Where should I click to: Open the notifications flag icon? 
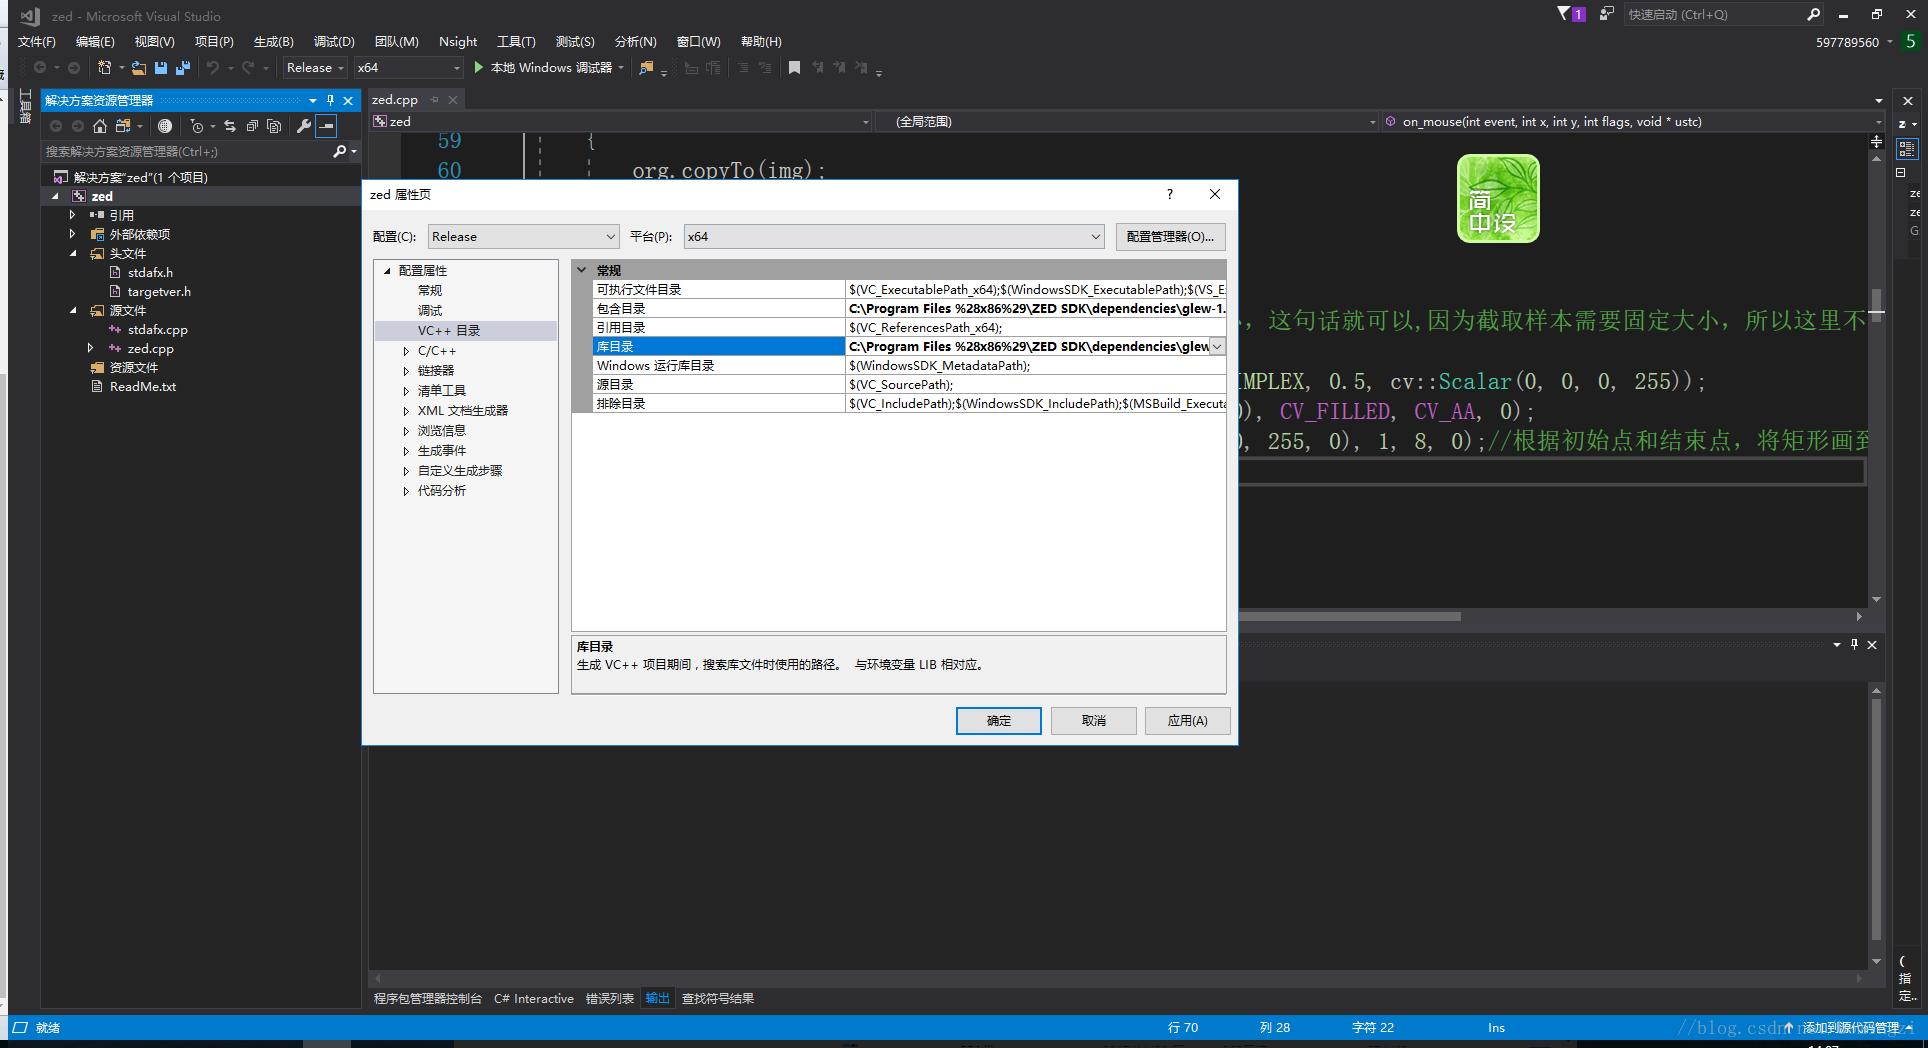click(x=1564, y=14)
